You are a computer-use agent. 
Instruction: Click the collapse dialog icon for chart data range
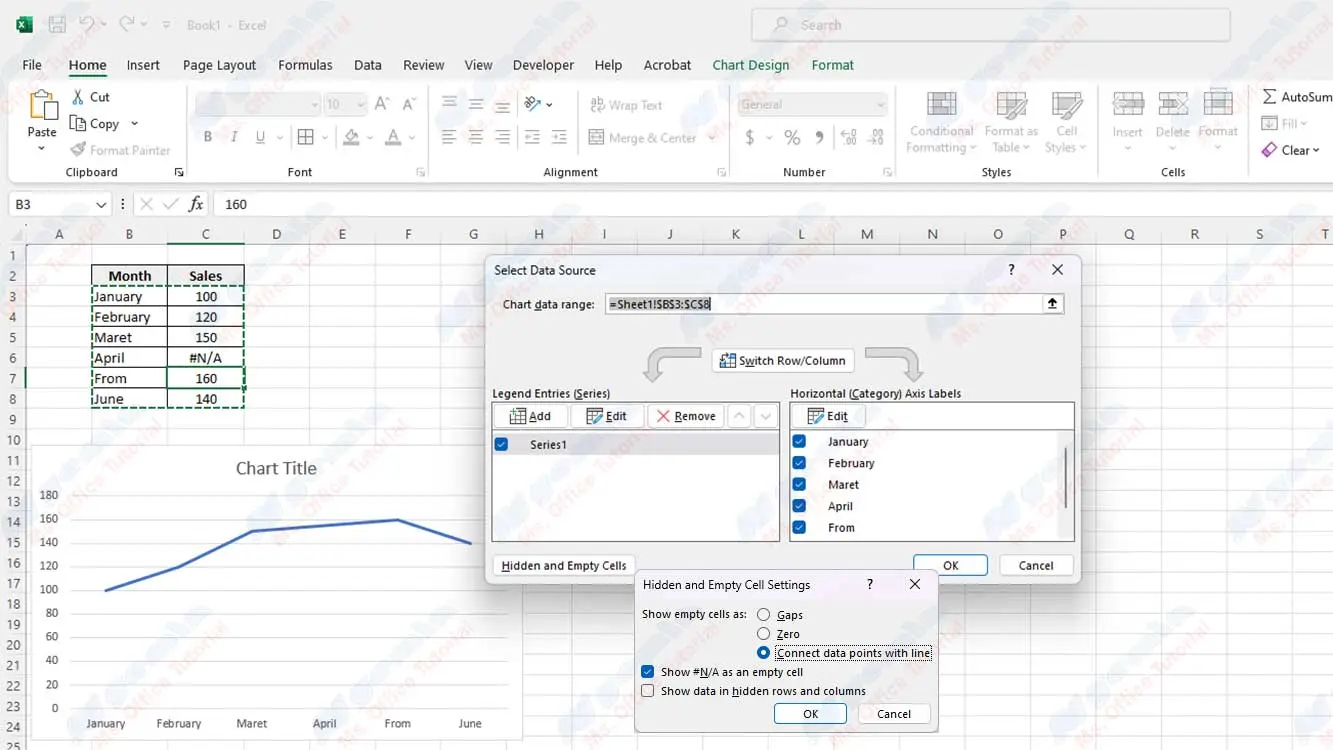(1052, 304)
